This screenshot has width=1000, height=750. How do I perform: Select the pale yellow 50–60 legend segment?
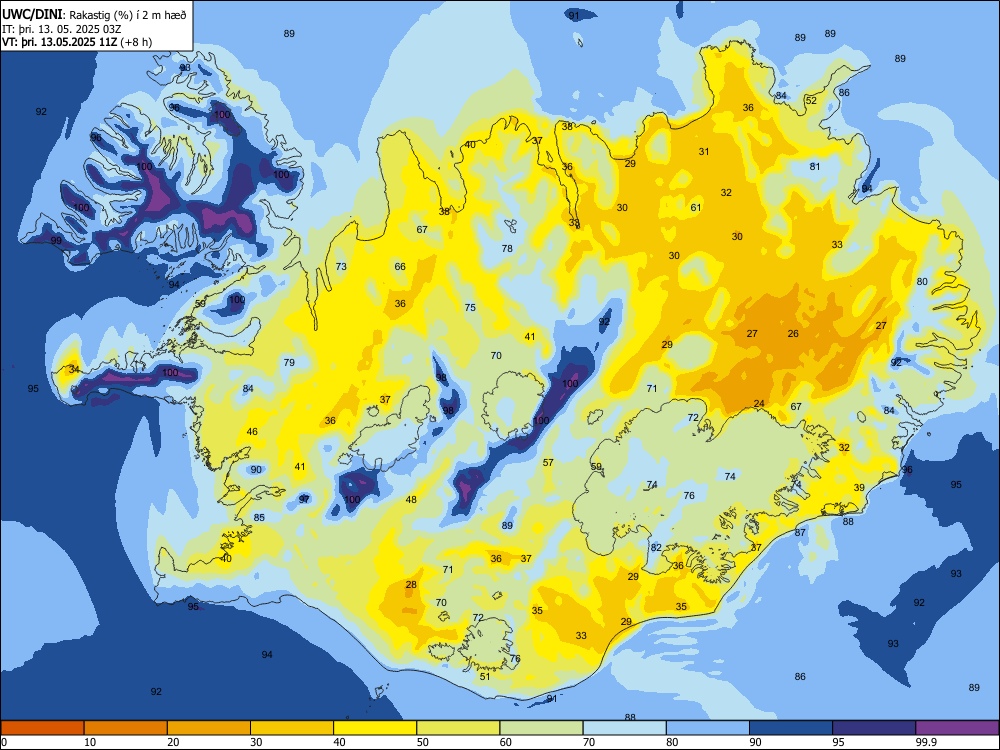[x=458, y=728]
